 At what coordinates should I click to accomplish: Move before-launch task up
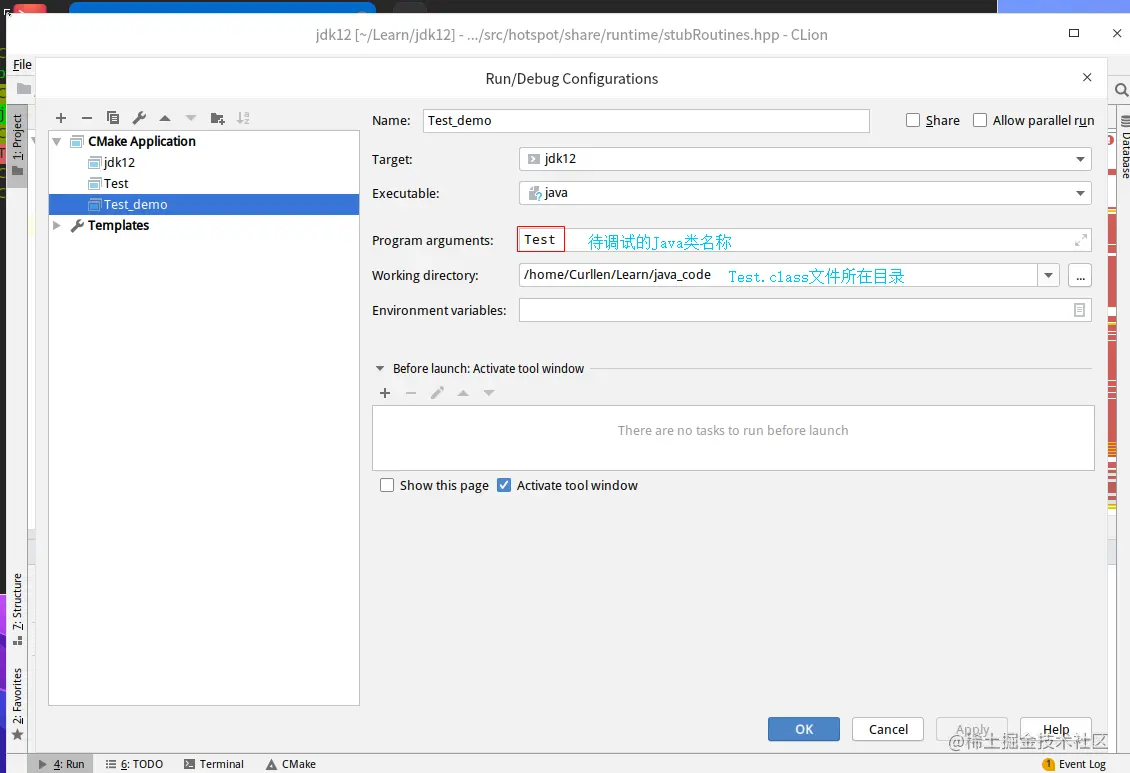463,393
